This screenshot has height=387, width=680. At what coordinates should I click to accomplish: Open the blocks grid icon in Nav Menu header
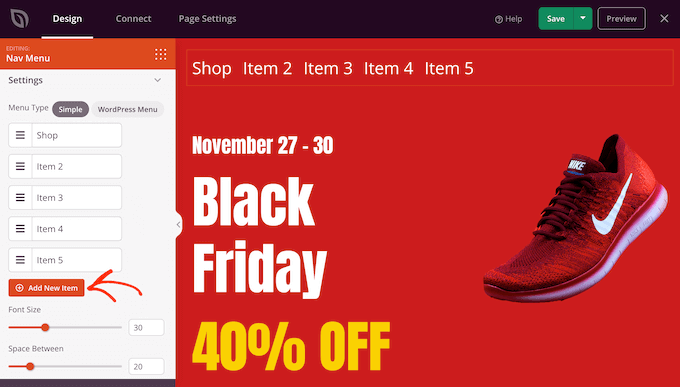(x=160, y=54)
